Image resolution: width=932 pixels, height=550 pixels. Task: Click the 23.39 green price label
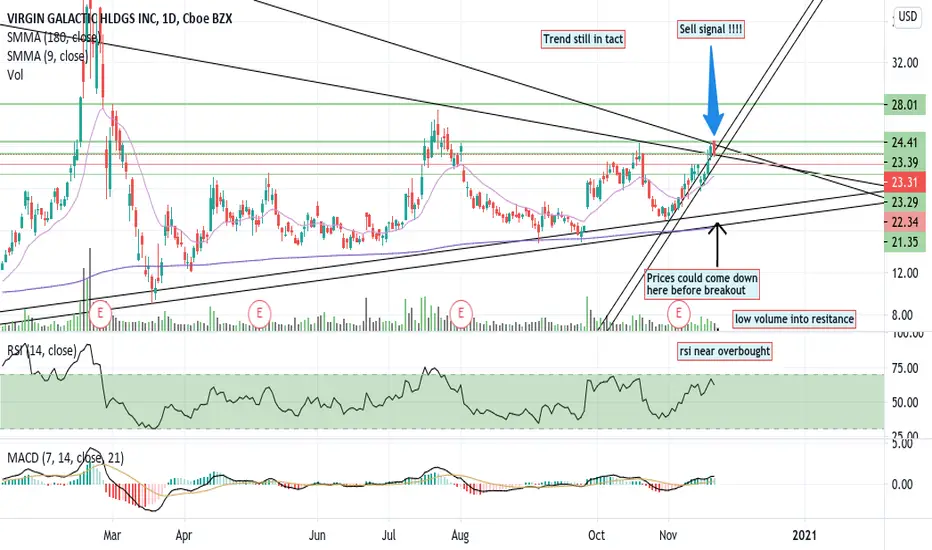point(905,162)
